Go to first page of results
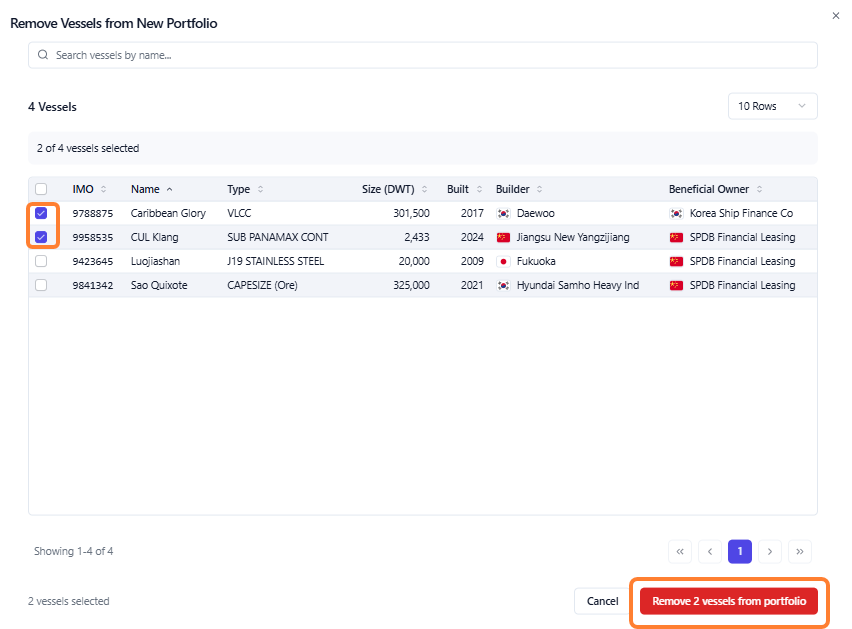852x629 pixels. tap(680, 551)
